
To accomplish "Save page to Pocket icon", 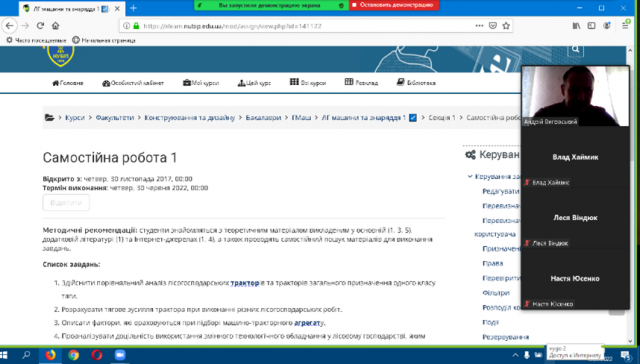I will 493,26.
